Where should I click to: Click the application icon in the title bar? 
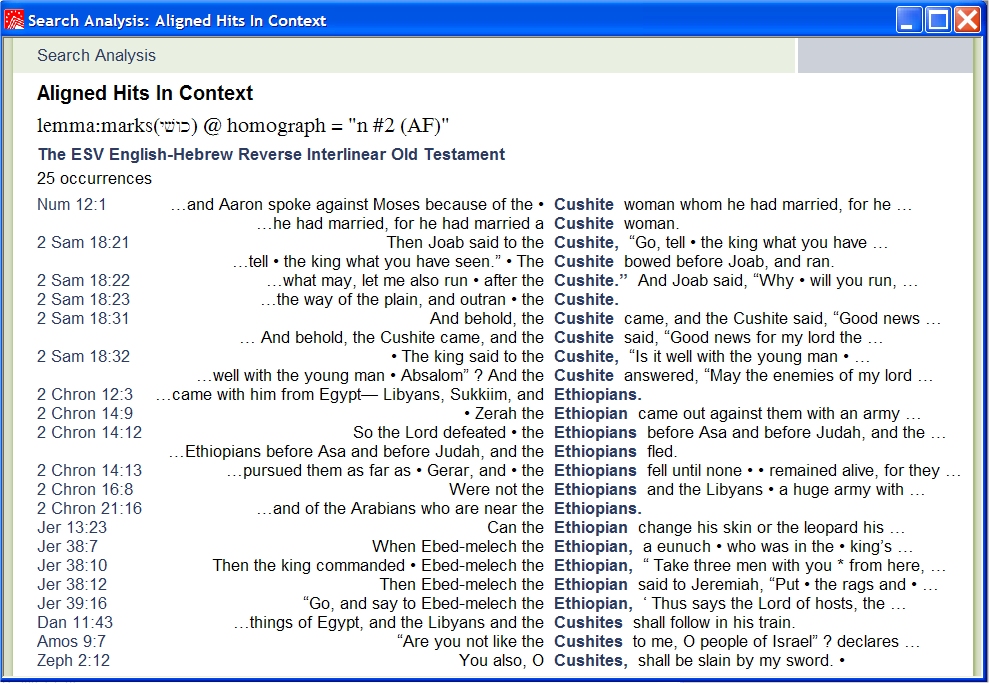pos(15,20)
